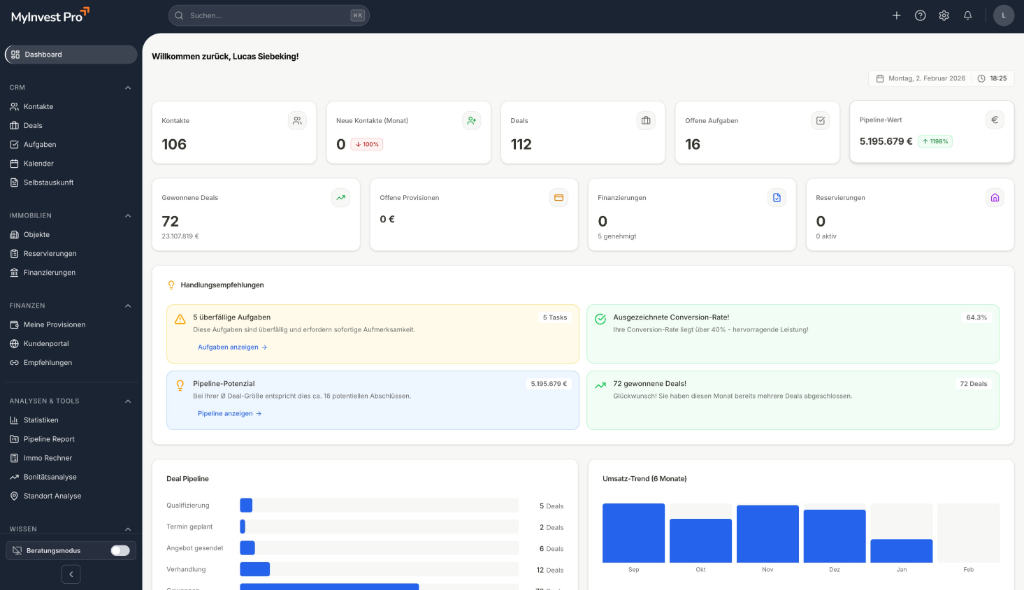The height and width of the screenshot is (590, 1024).
Task: Collapse the CRM sidebar section
Action: (128, 88)
